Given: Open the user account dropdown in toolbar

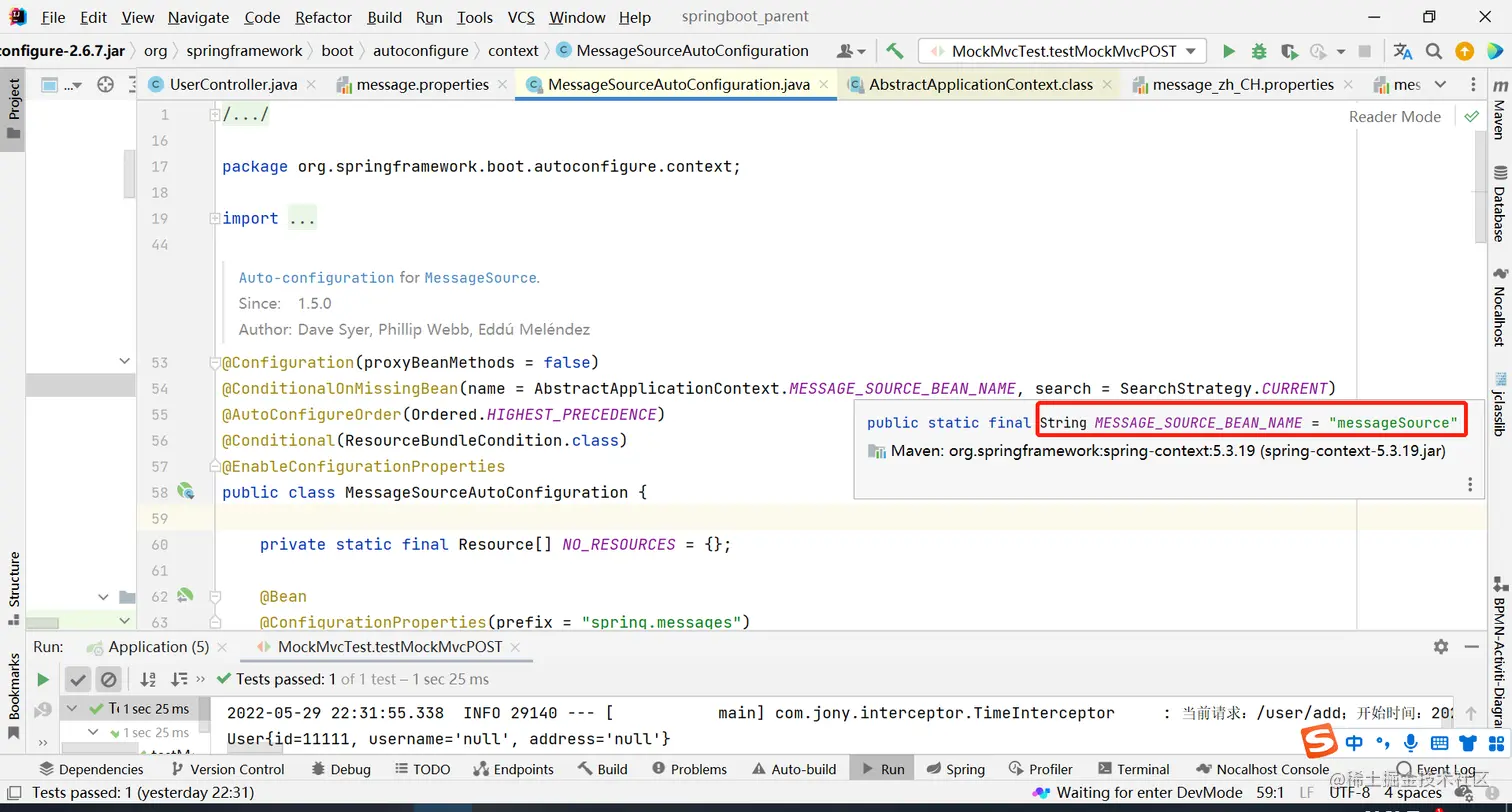Looking at the screenshot, I should 851,51.
